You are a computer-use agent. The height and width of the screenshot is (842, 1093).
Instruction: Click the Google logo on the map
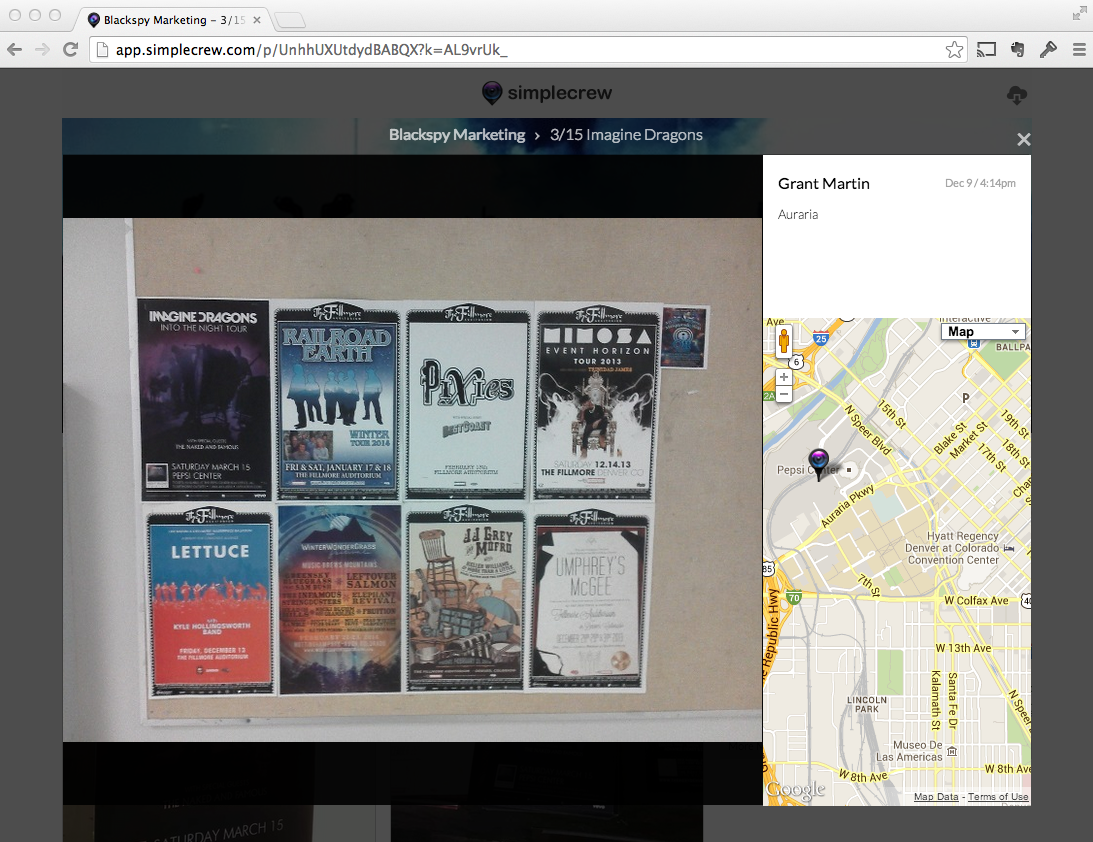[x=795, y=789]
